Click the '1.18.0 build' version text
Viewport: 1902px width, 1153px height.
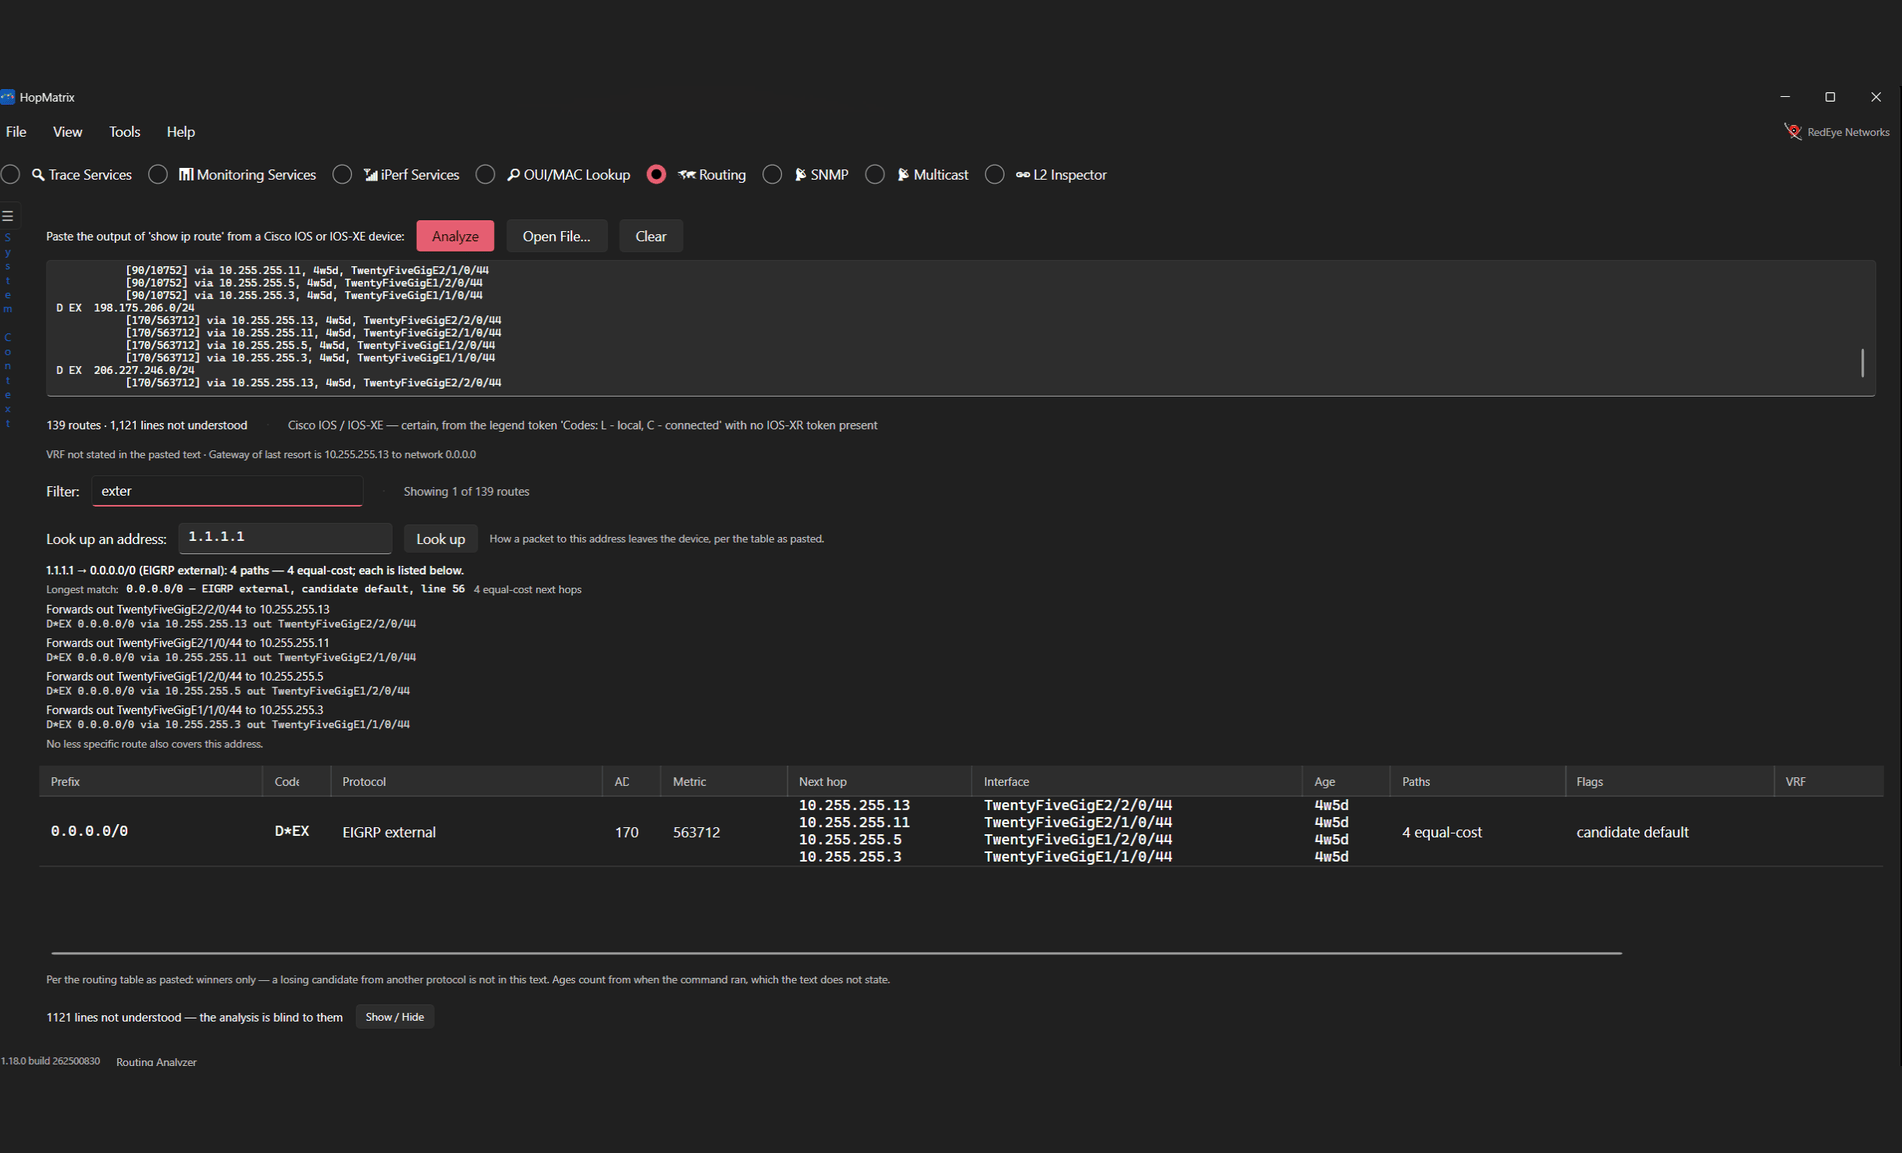pos(50,1061)
